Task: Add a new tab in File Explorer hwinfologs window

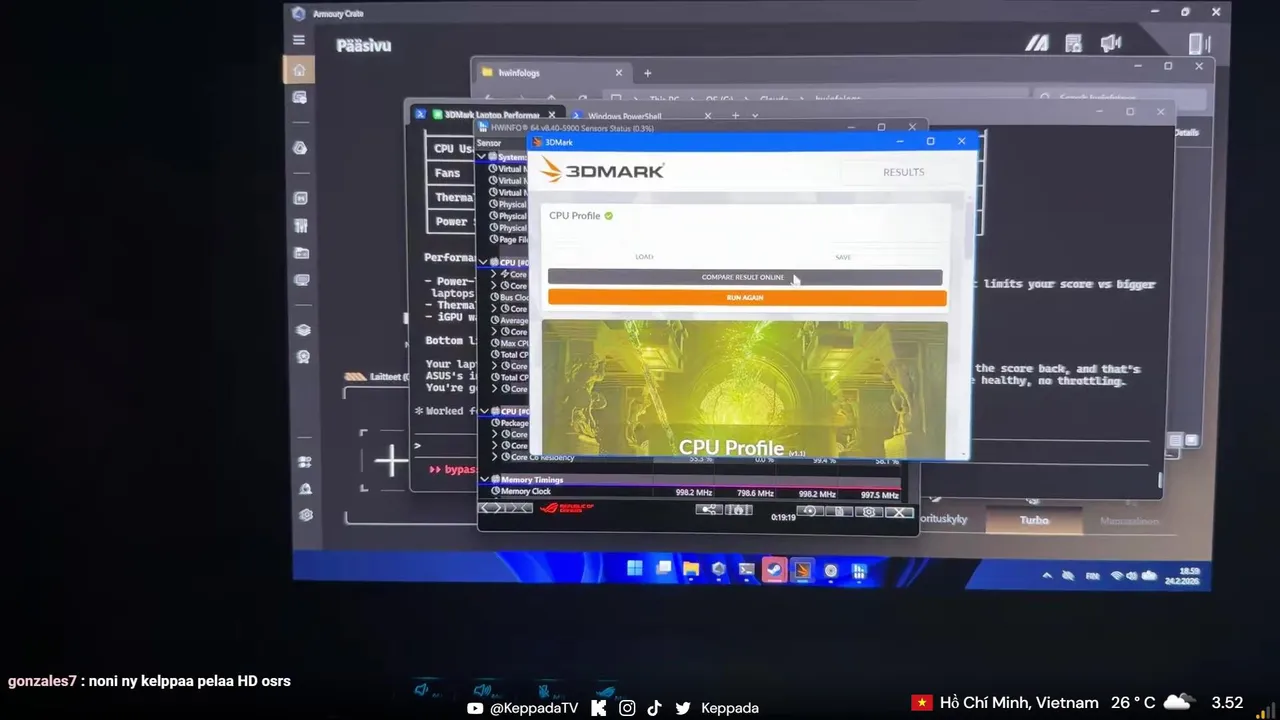Action: 647,73
